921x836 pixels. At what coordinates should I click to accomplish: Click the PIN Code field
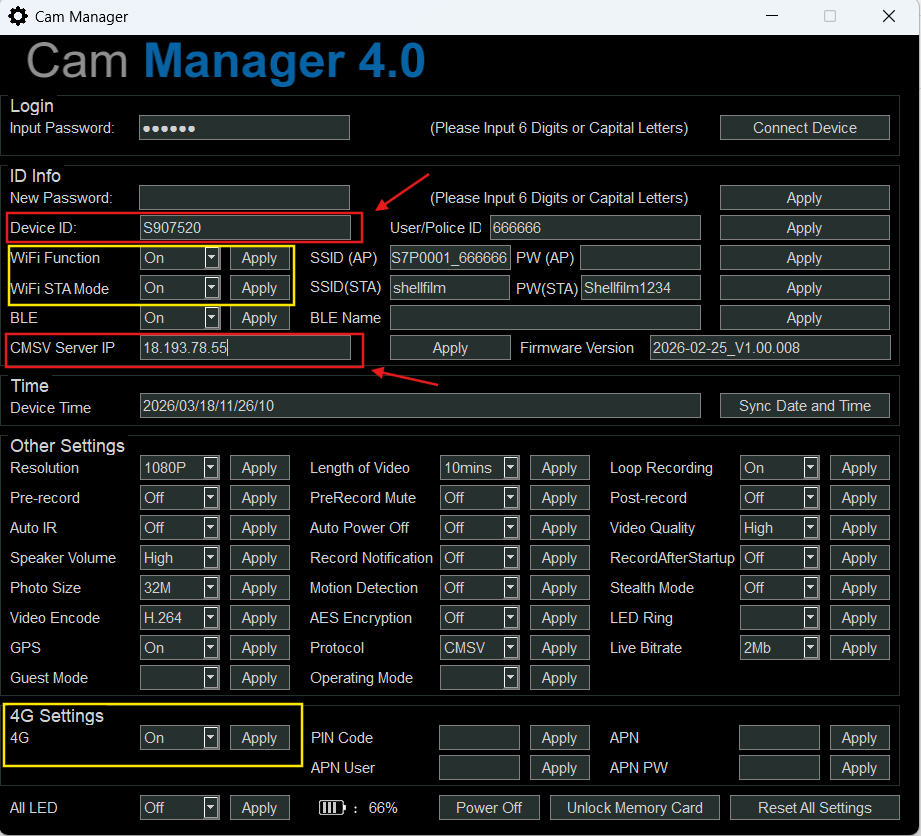[x=479, y=737]
